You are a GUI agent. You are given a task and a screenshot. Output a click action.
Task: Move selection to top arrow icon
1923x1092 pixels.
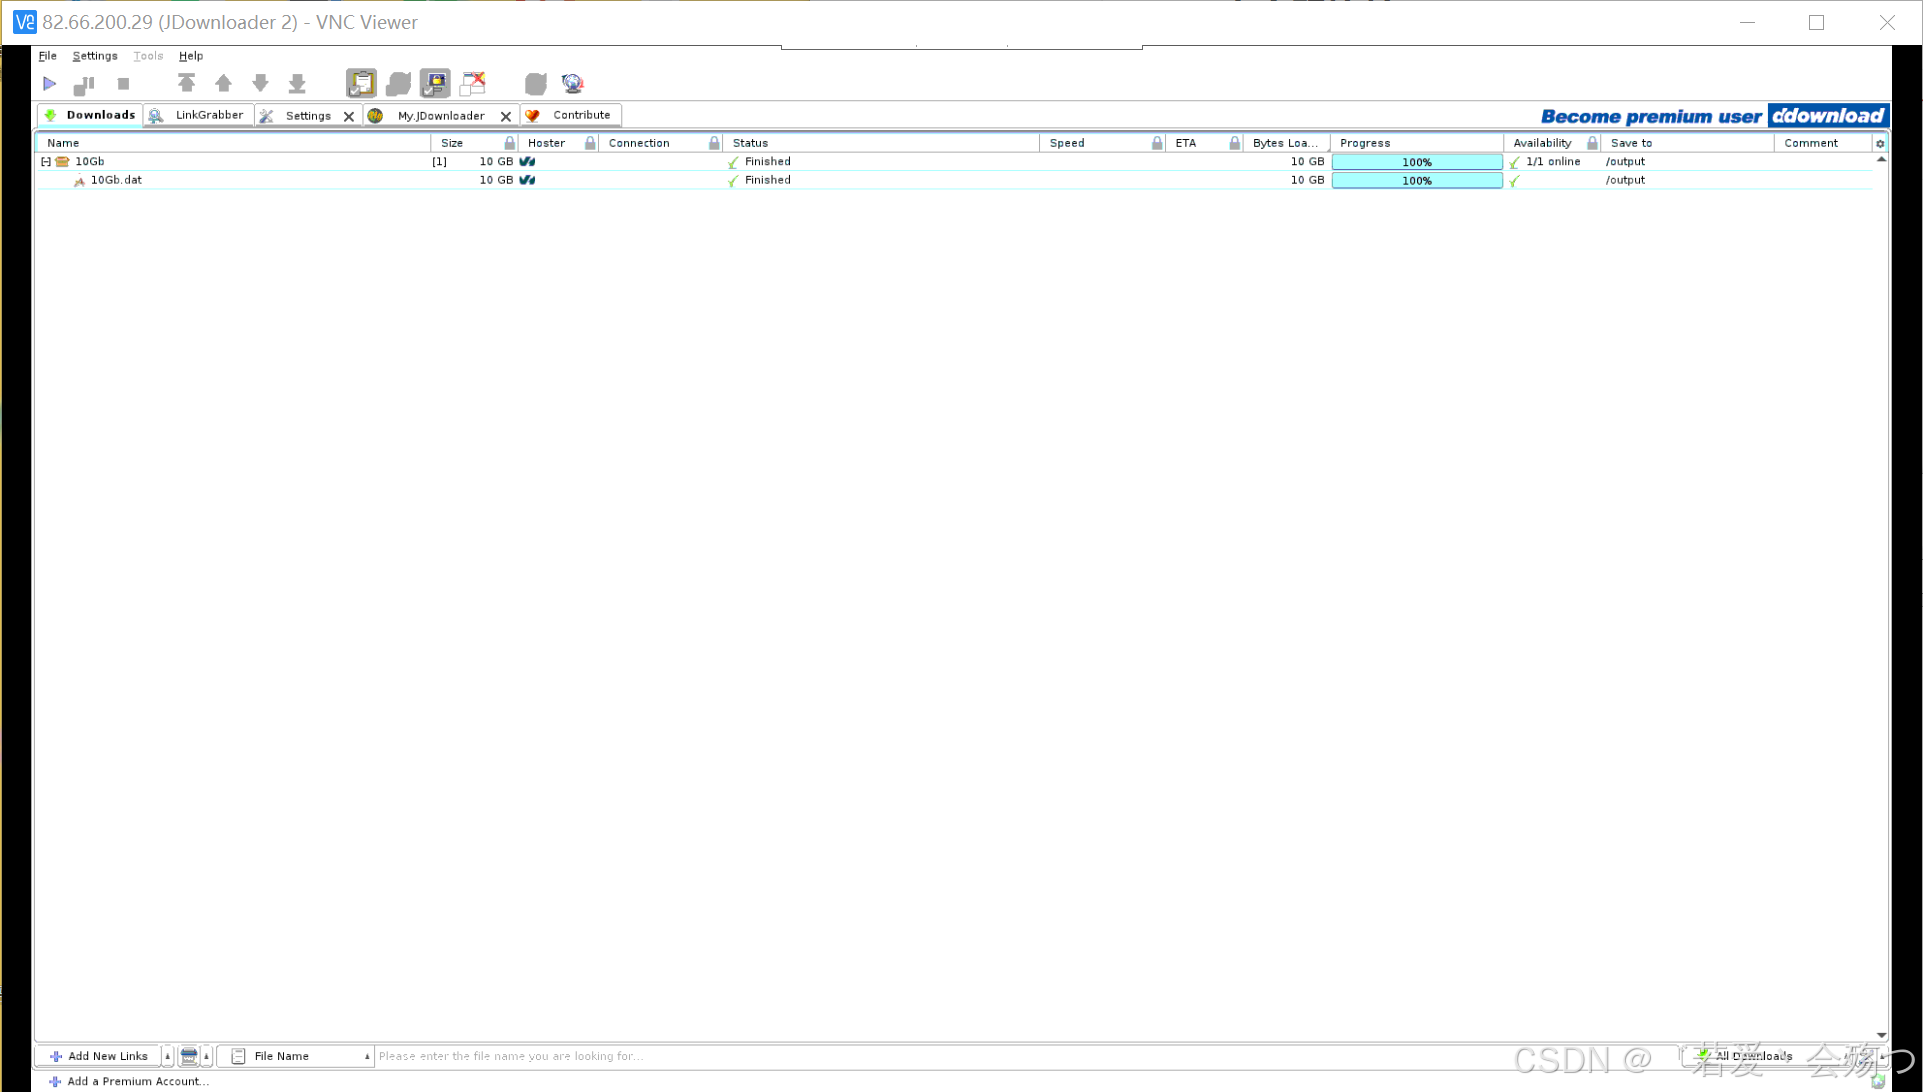[186, 84]
